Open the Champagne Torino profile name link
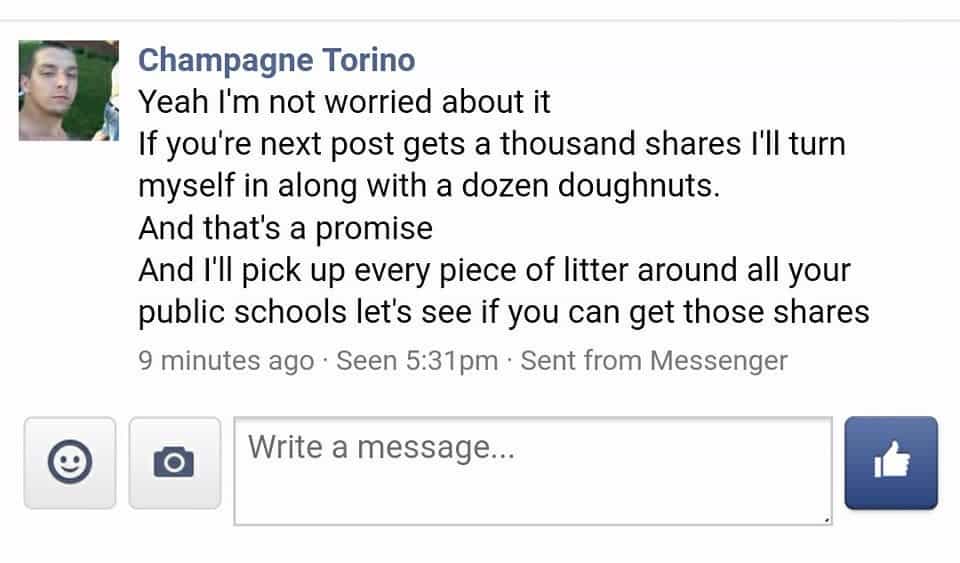 [x=276, y=60]
